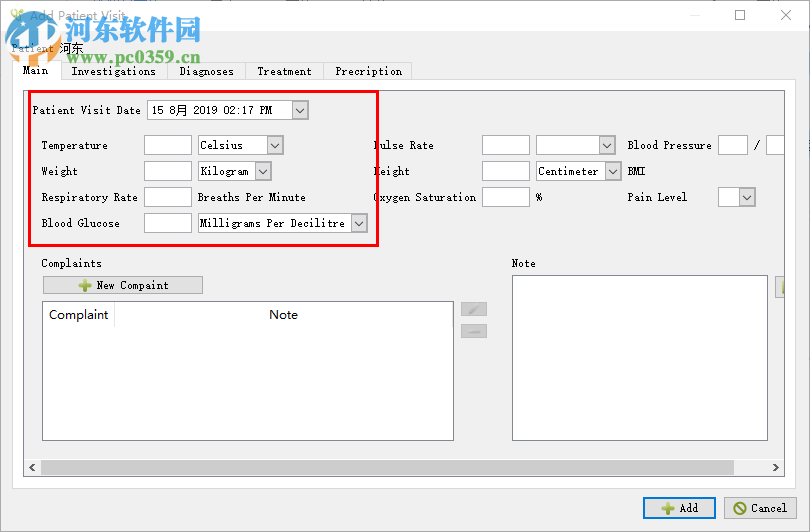Open the Investigations tab
The height and width of the screenshot is (532, 810).
[x=114, y=71]
